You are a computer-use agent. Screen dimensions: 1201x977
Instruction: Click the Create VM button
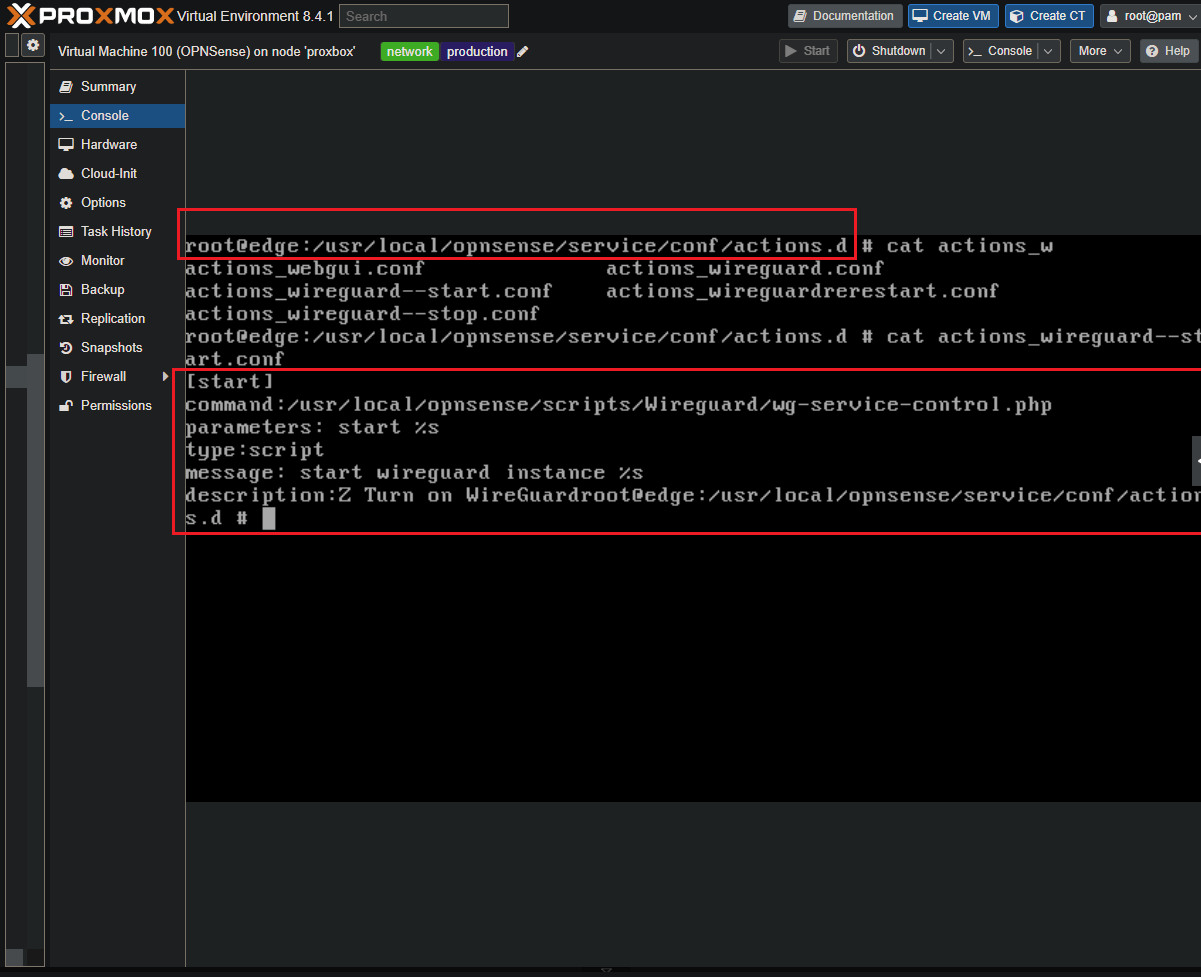pyautogui.click(x=953, y=16)
